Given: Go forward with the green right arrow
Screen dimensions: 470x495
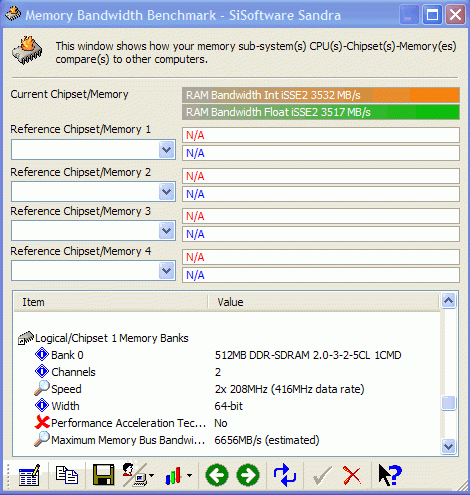Looking at the screenshot, I should (x=248, y=475).
